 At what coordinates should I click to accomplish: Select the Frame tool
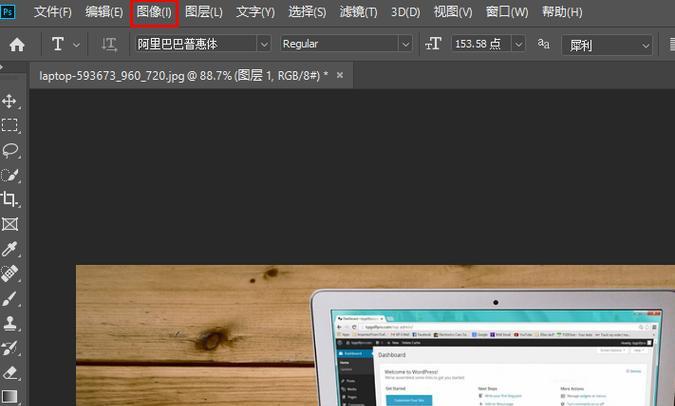point(9,224)
